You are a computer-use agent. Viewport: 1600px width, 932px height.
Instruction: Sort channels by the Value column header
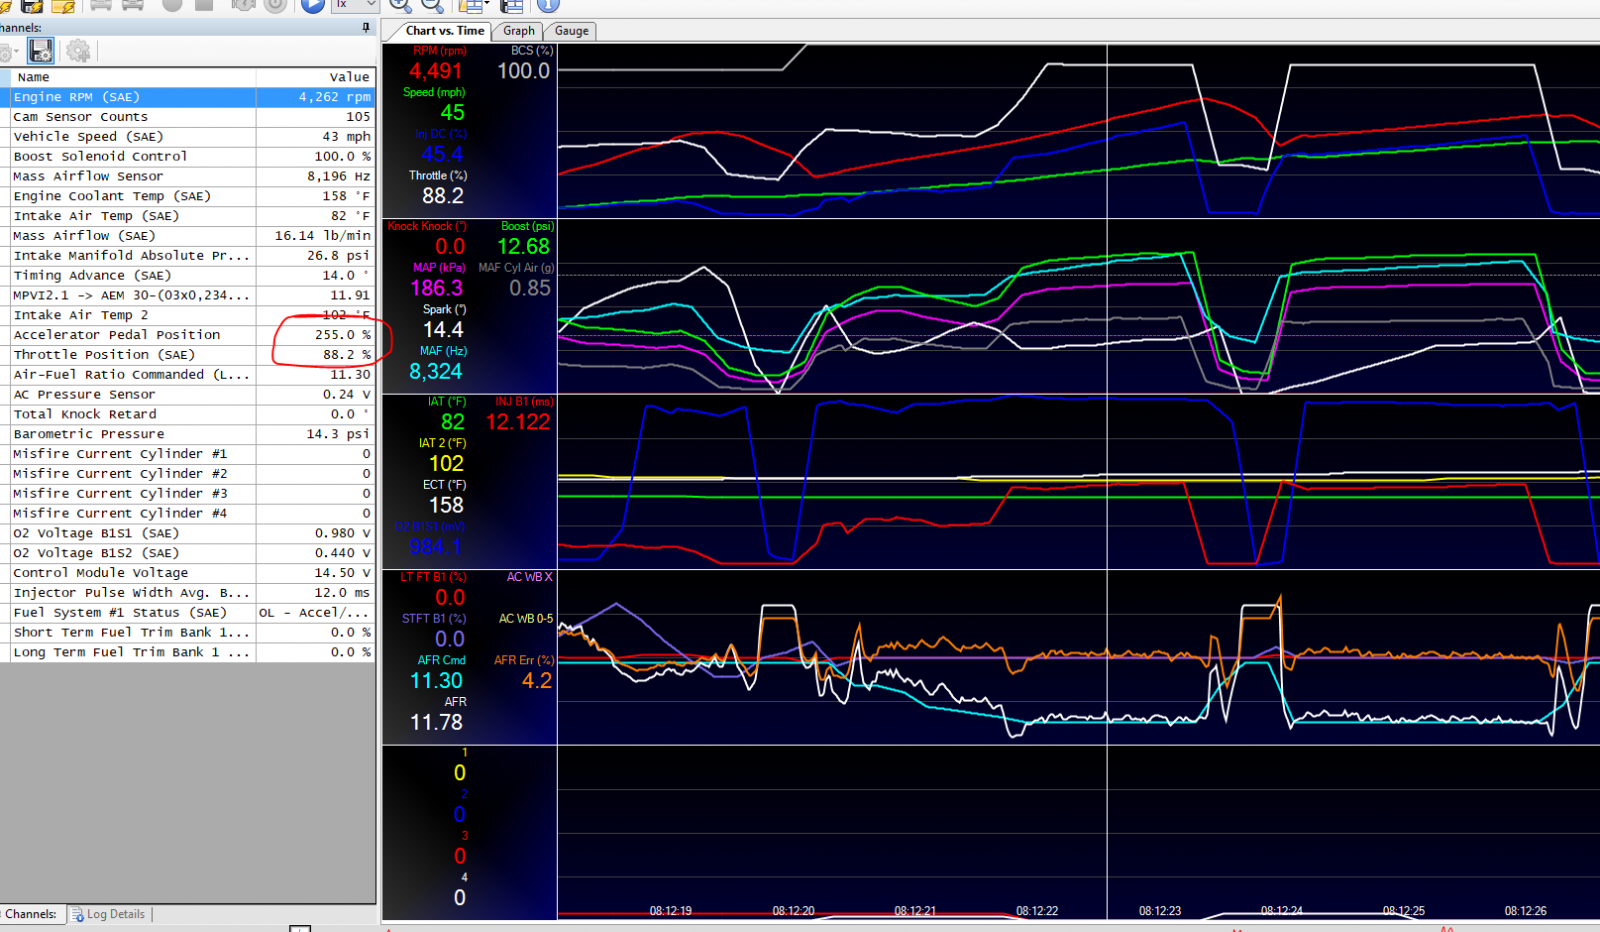(x=315, y=77)
